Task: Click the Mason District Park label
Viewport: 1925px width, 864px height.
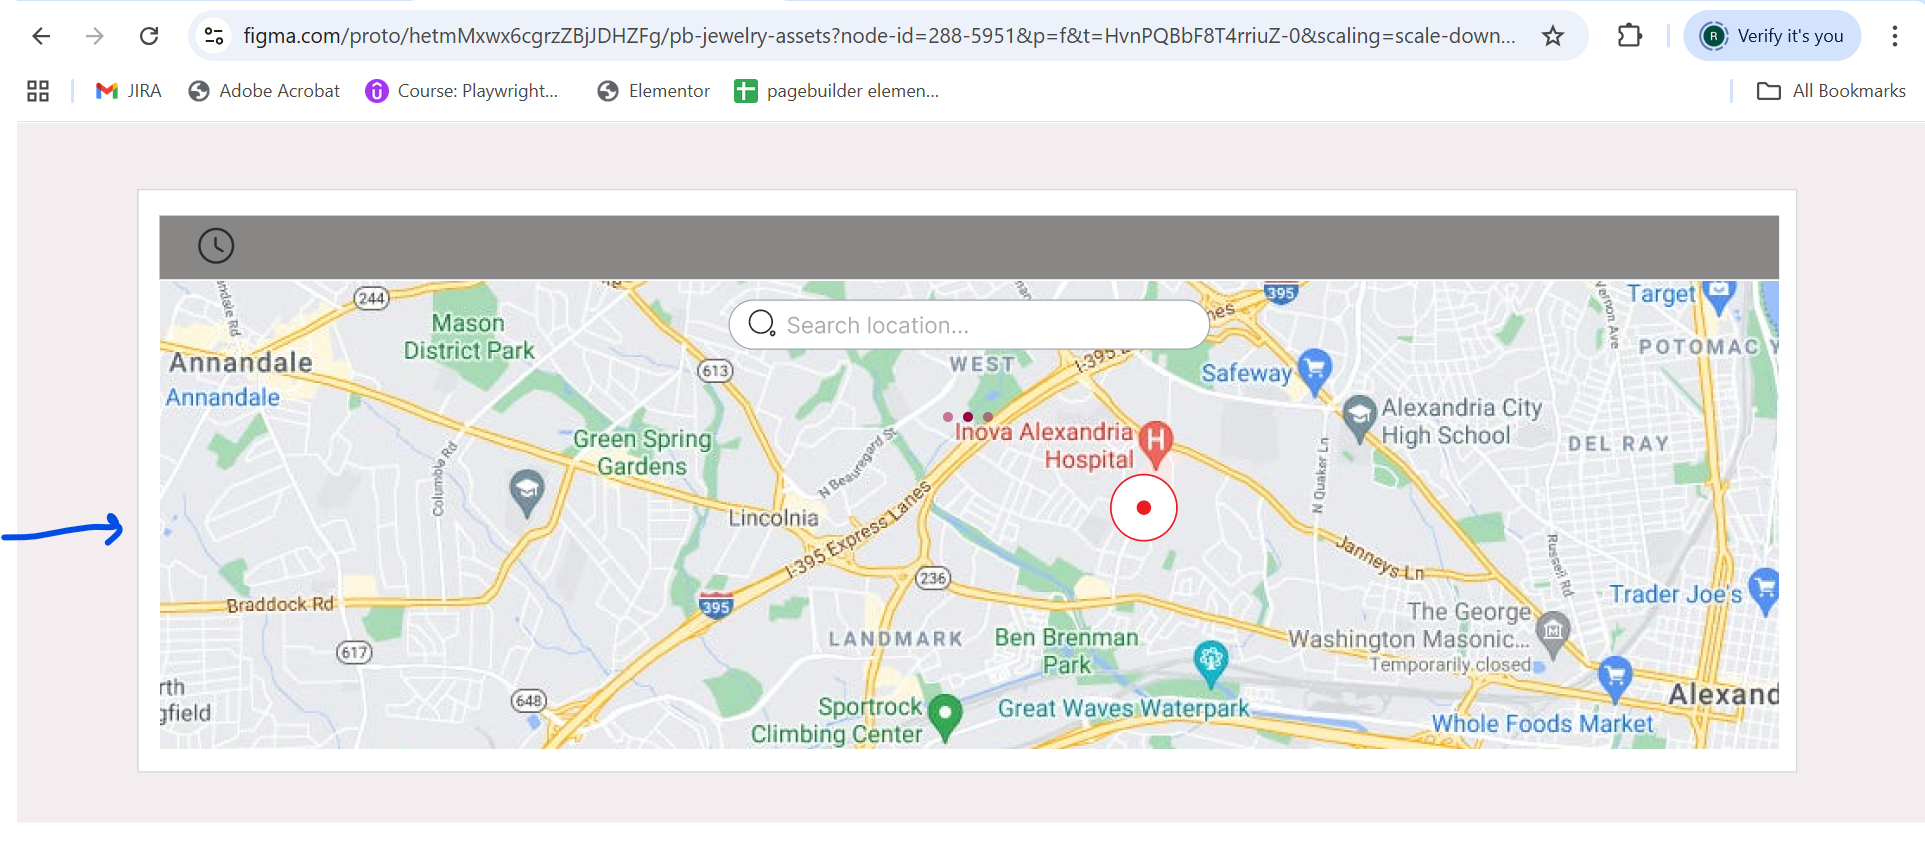Action: [x=469, y=337]
